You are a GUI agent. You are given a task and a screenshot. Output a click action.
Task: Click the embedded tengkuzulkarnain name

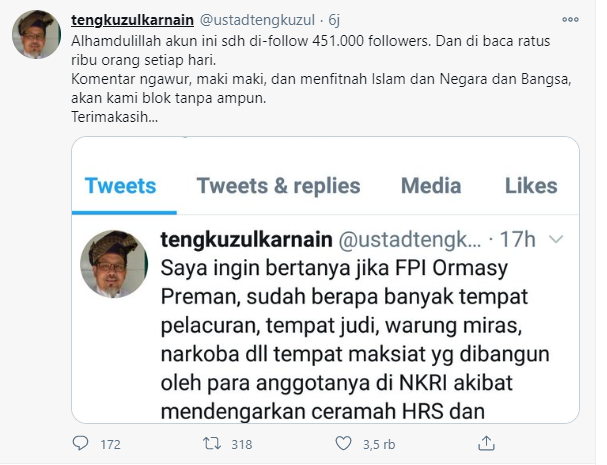coord(247,239)
